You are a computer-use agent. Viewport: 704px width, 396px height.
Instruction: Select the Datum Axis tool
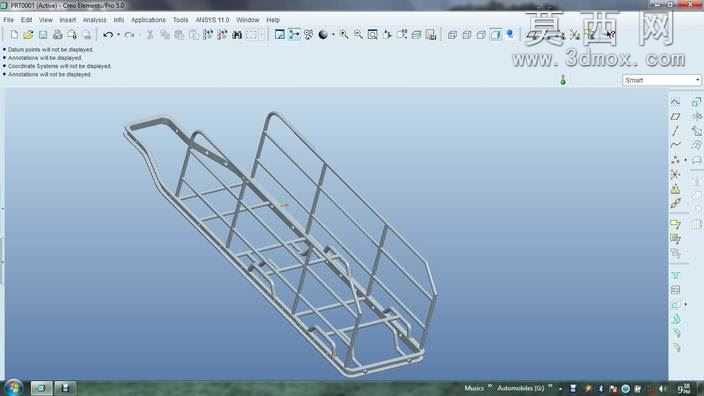click(675, 131)
